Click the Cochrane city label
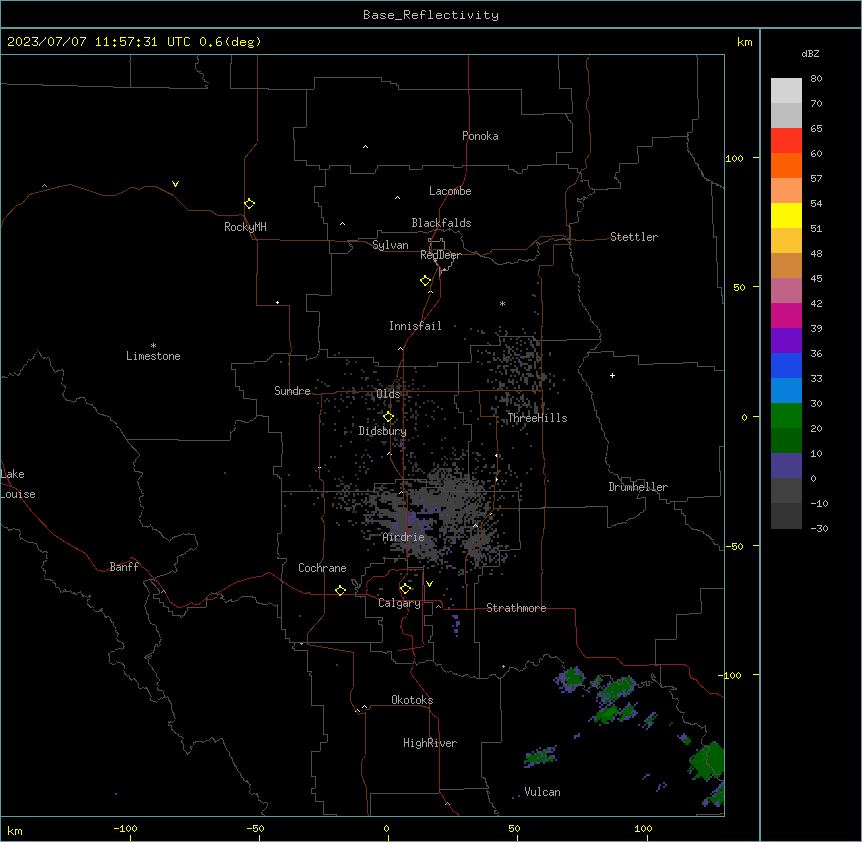Screen dimensions: 862x842 (x=322, y=568)
